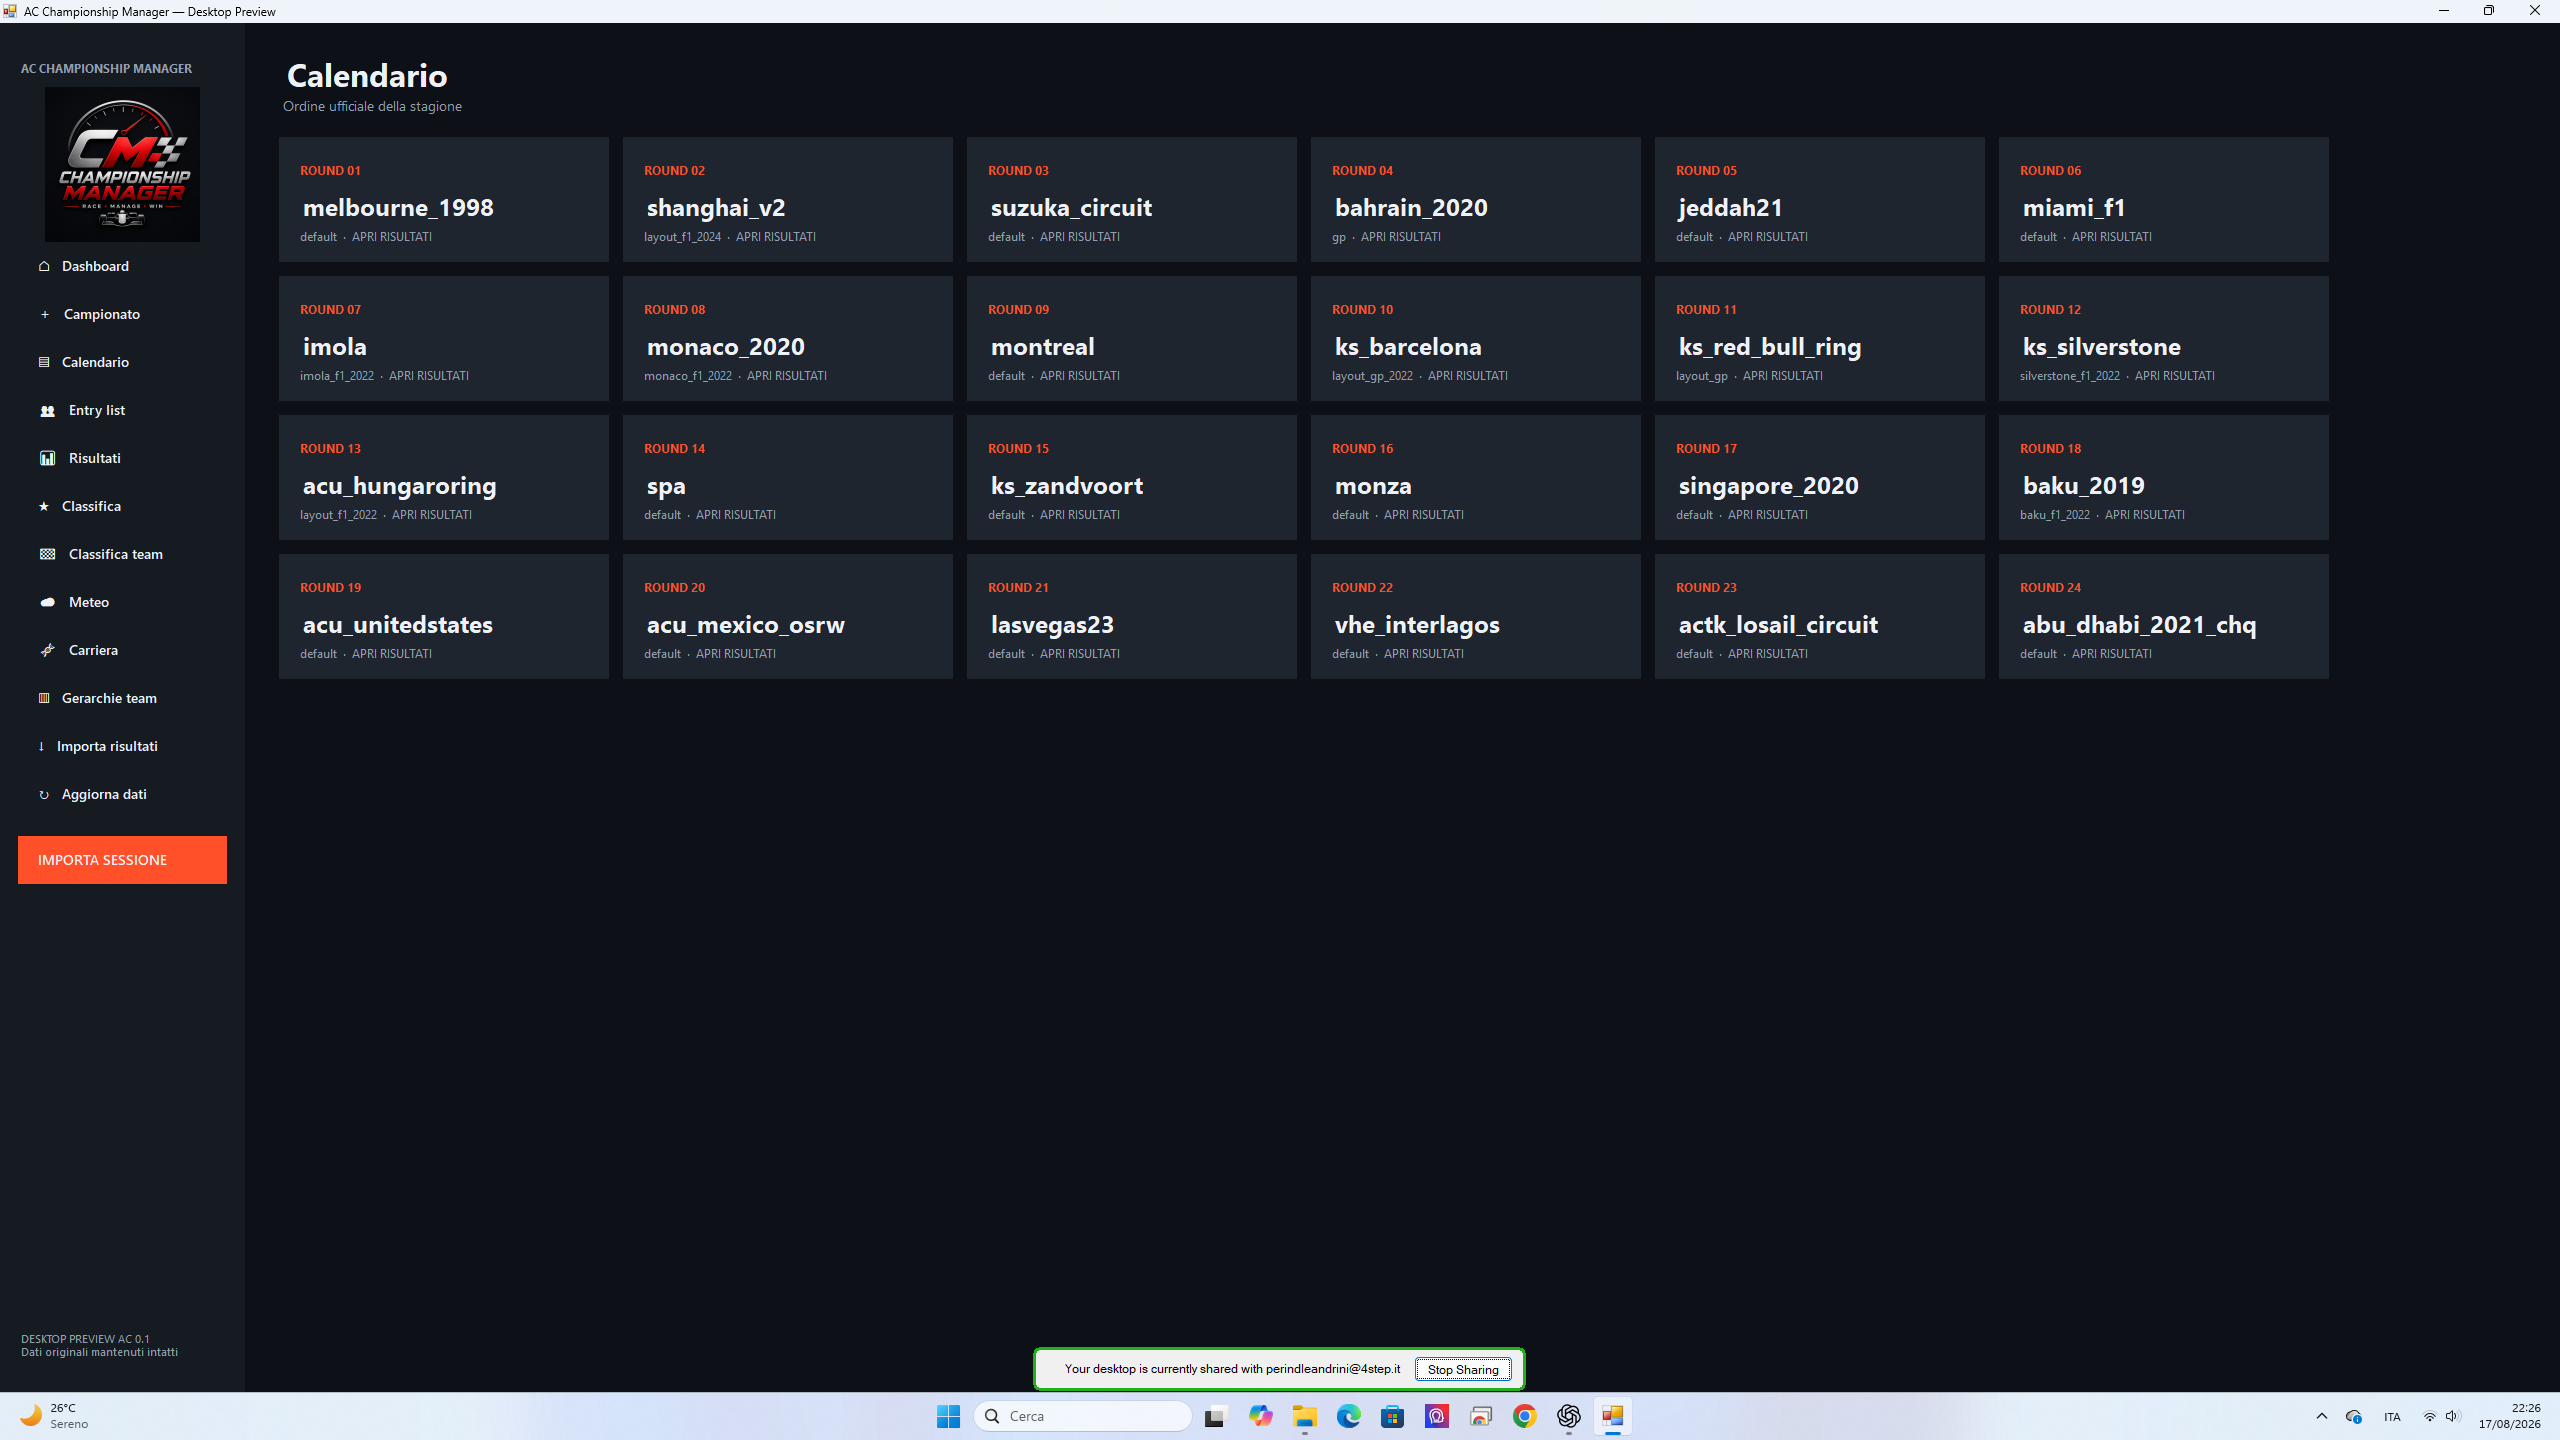
Task: Click the Meteo cloud icon
Action: [x=47, y=602]
